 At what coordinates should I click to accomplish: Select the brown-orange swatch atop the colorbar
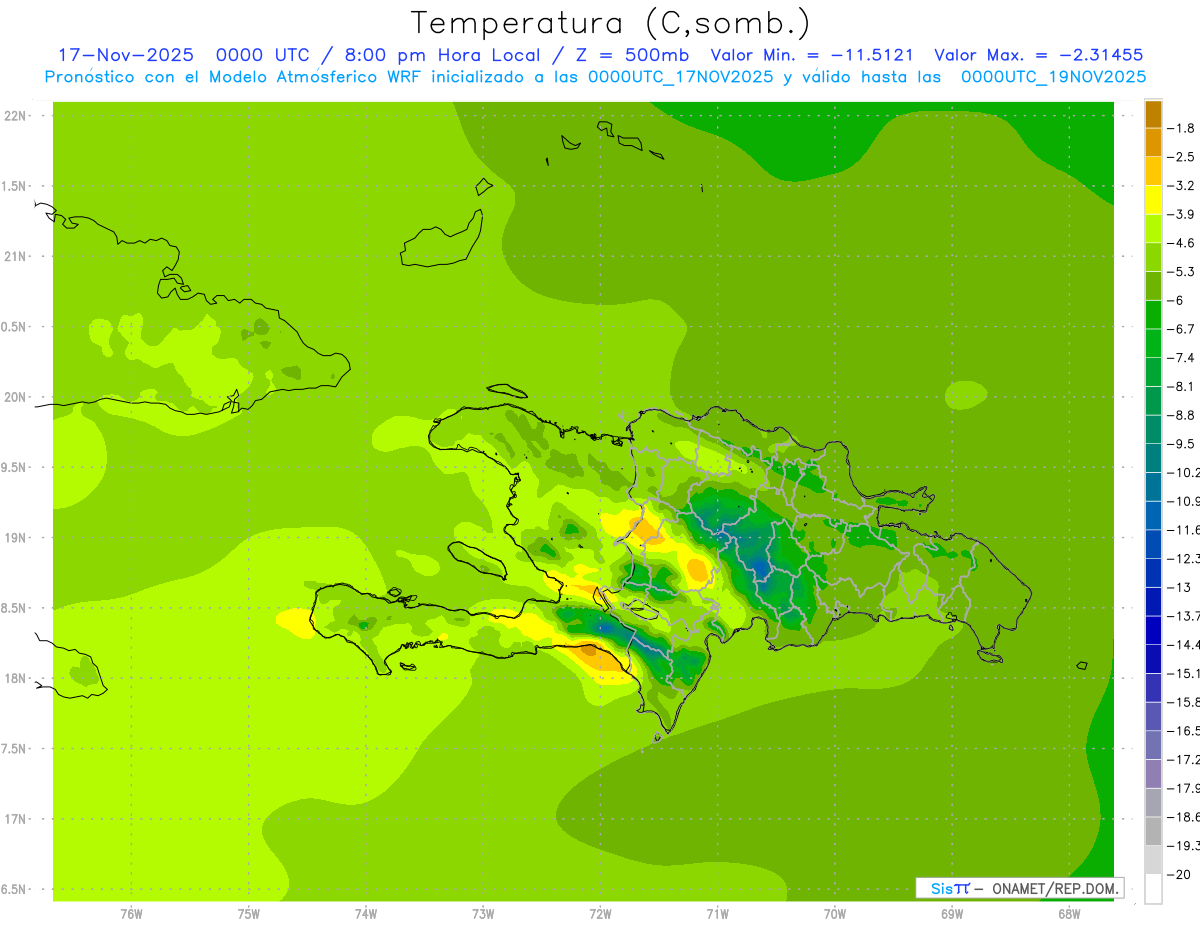point(1153,114)
